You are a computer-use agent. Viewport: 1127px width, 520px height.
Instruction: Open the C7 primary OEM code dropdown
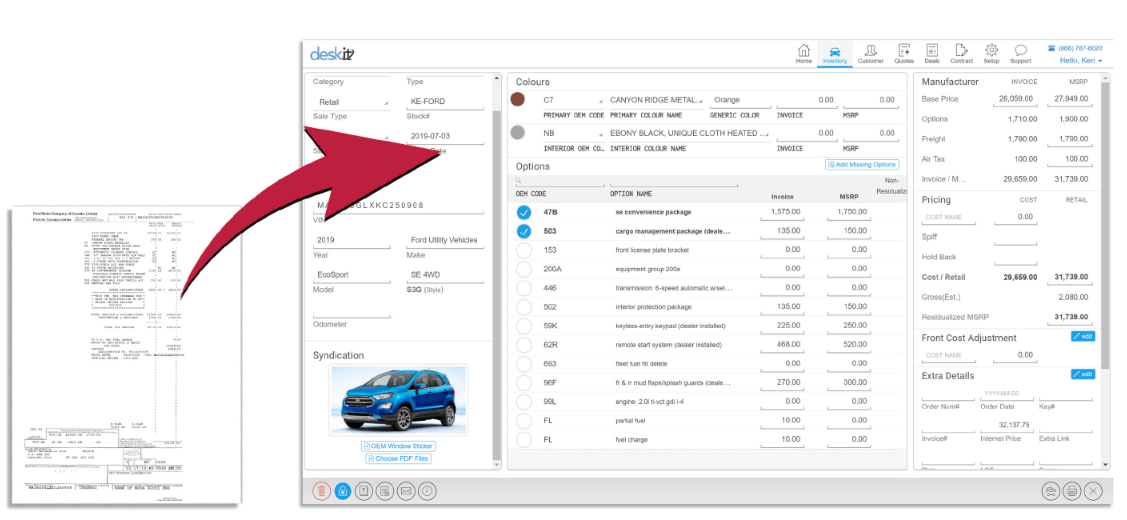(572, 100)
